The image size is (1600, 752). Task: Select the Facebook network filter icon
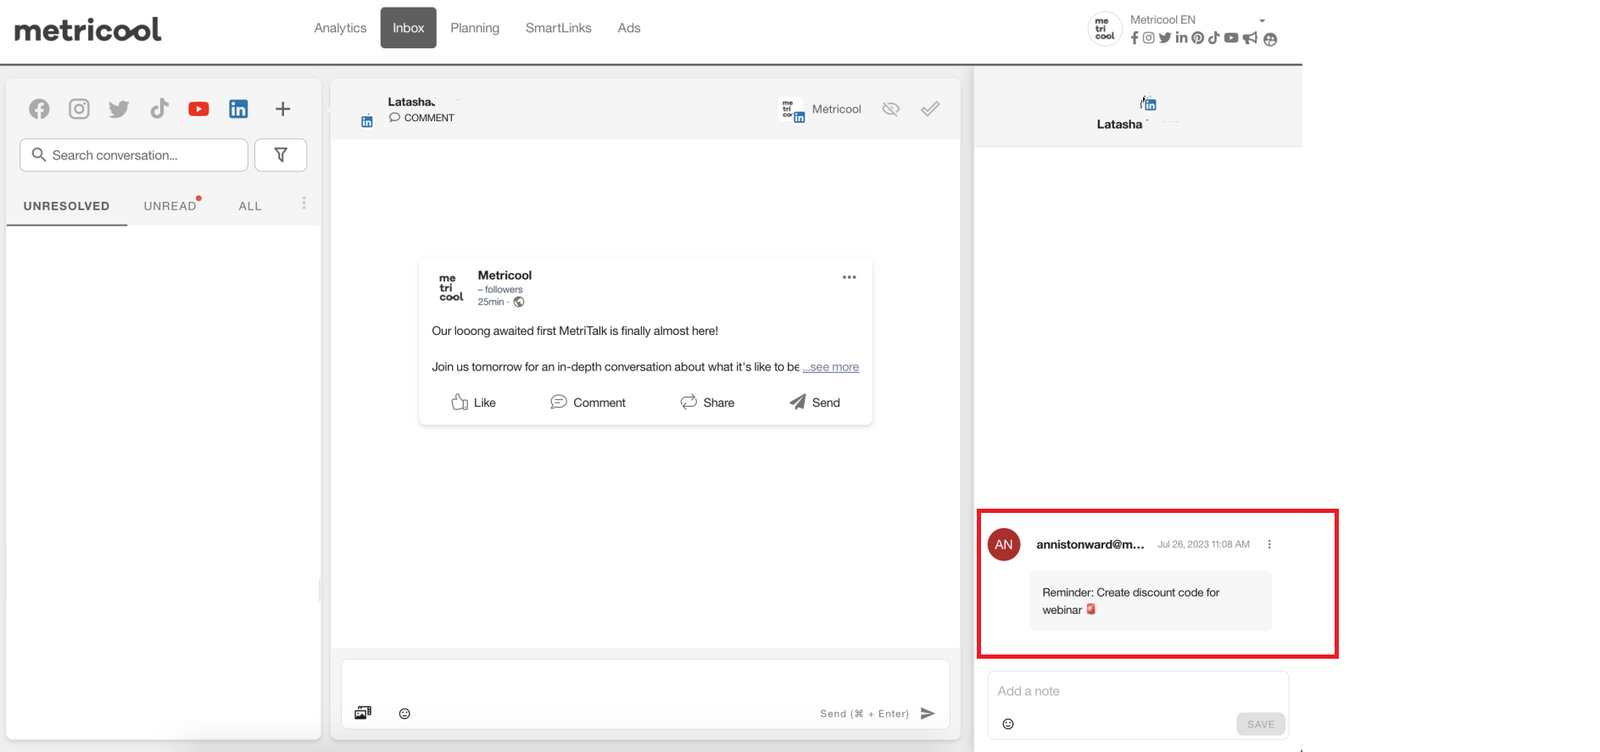click(x=39, y=109)
